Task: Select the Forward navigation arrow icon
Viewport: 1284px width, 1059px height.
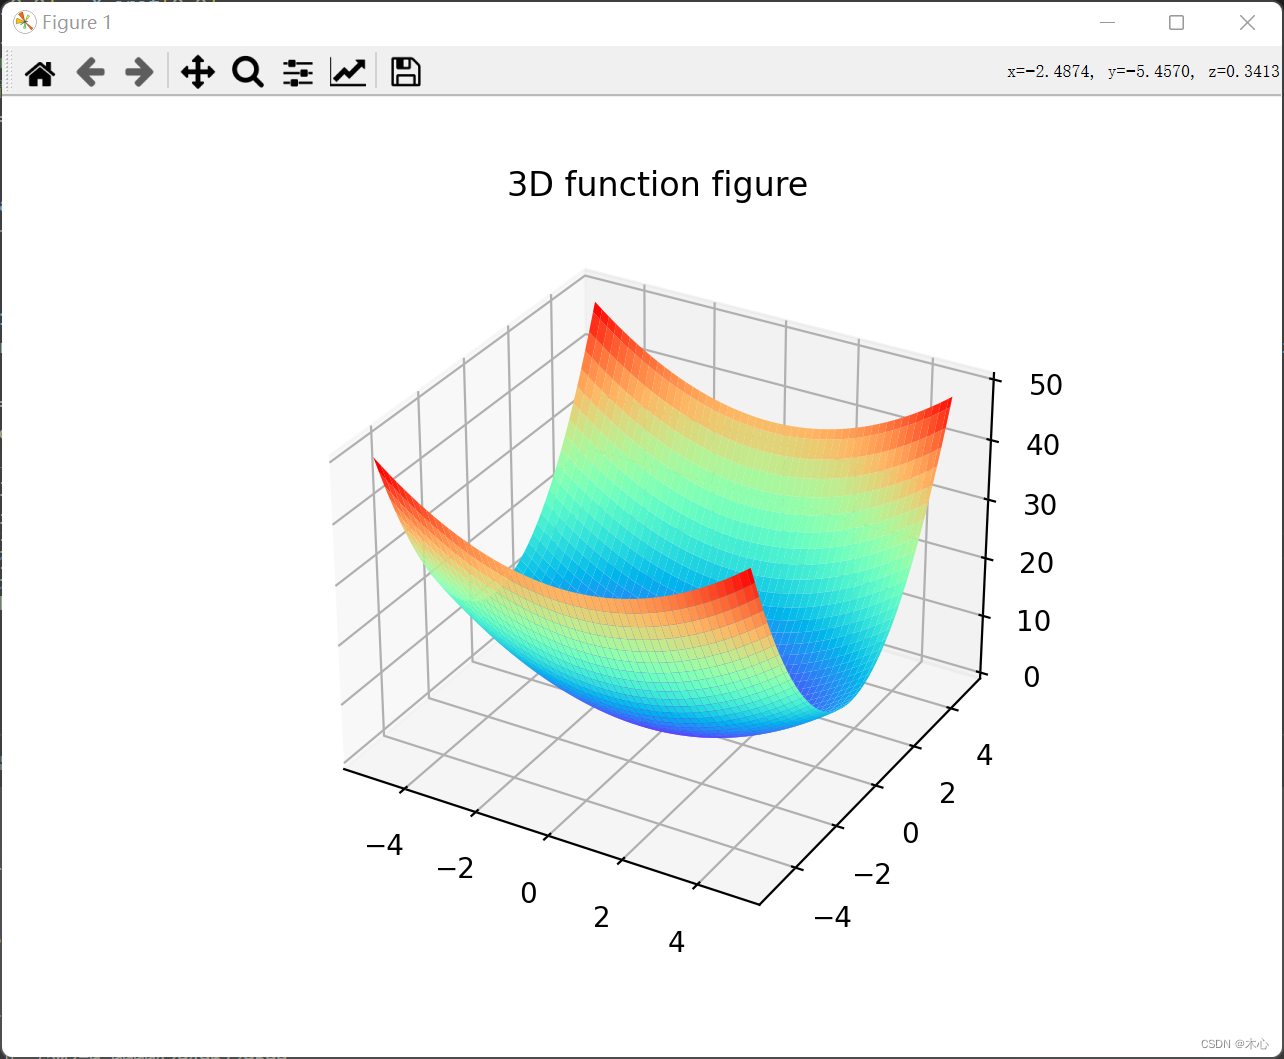Action: [x=139, y=71]
